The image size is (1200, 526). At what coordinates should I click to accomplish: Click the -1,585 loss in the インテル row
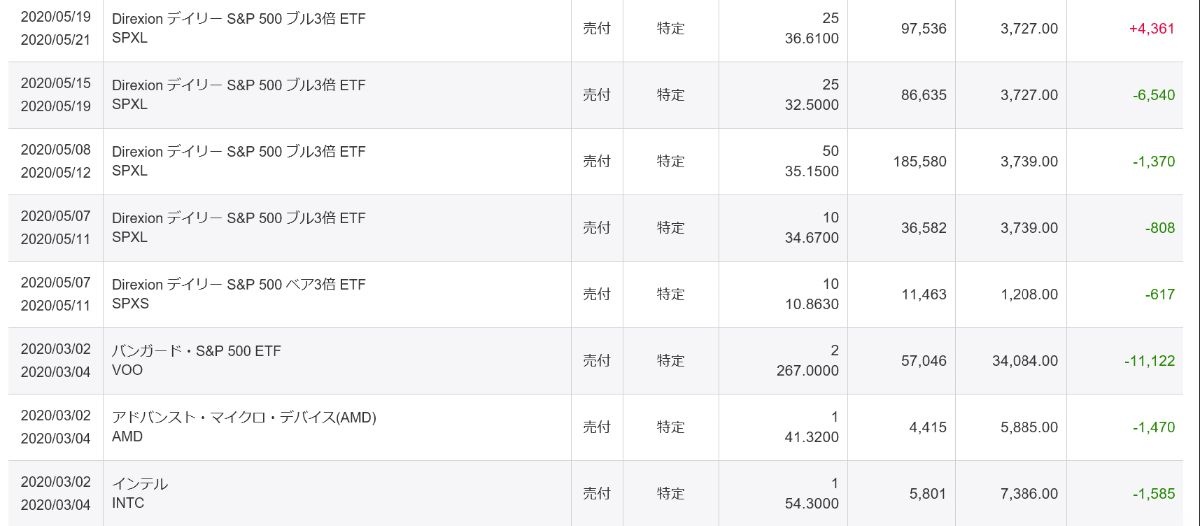1153,494
